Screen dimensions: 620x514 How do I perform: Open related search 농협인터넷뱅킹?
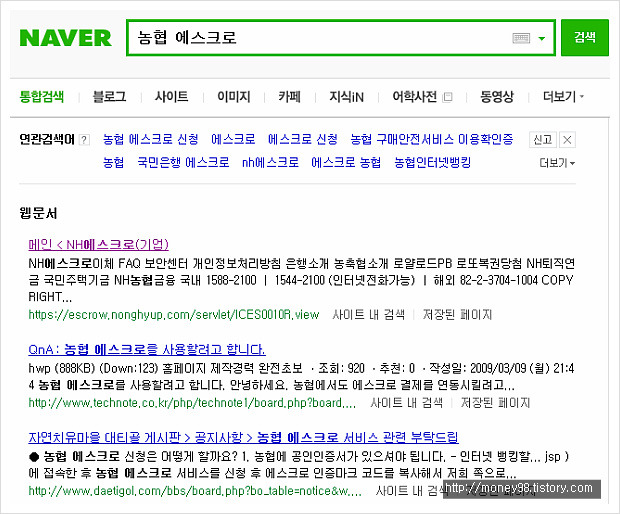pyautogui.click(x=433, y=163)
